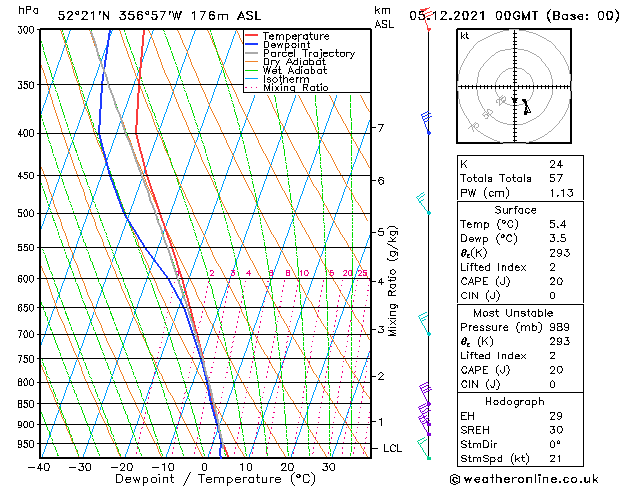Click the Most Unstable section heading
Screen dimensions: 629x486
513,313
